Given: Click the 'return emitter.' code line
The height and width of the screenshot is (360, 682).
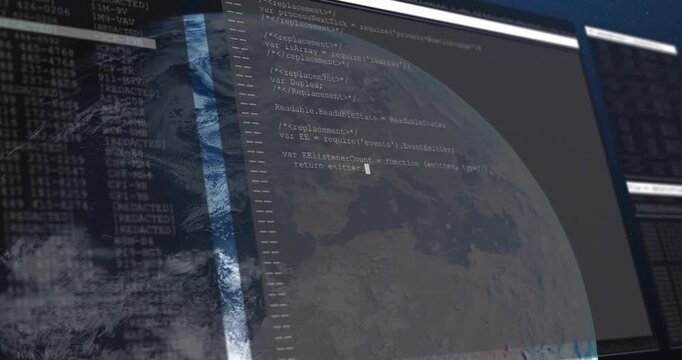Looking at the screenshot, I should (x=329, y=167).
